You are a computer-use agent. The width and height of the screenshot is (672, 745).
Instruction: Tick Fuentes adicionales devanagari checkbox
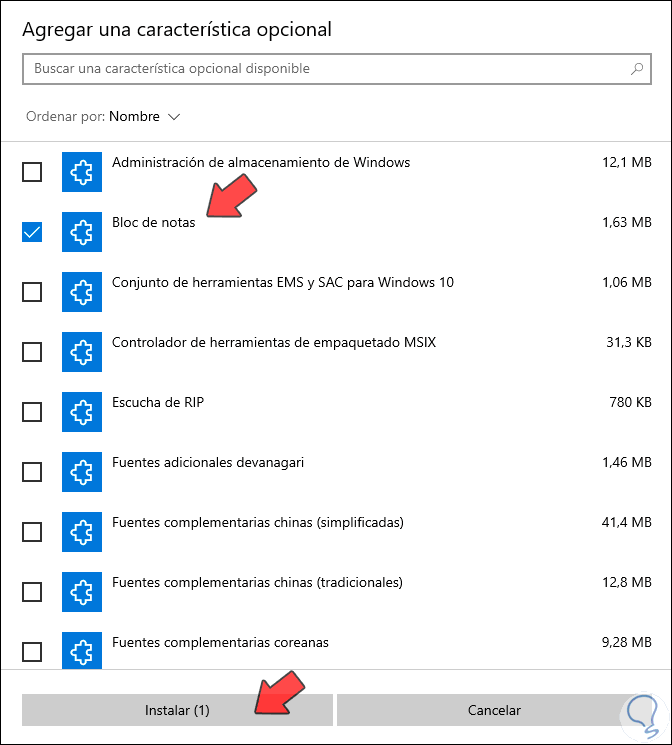32,472
